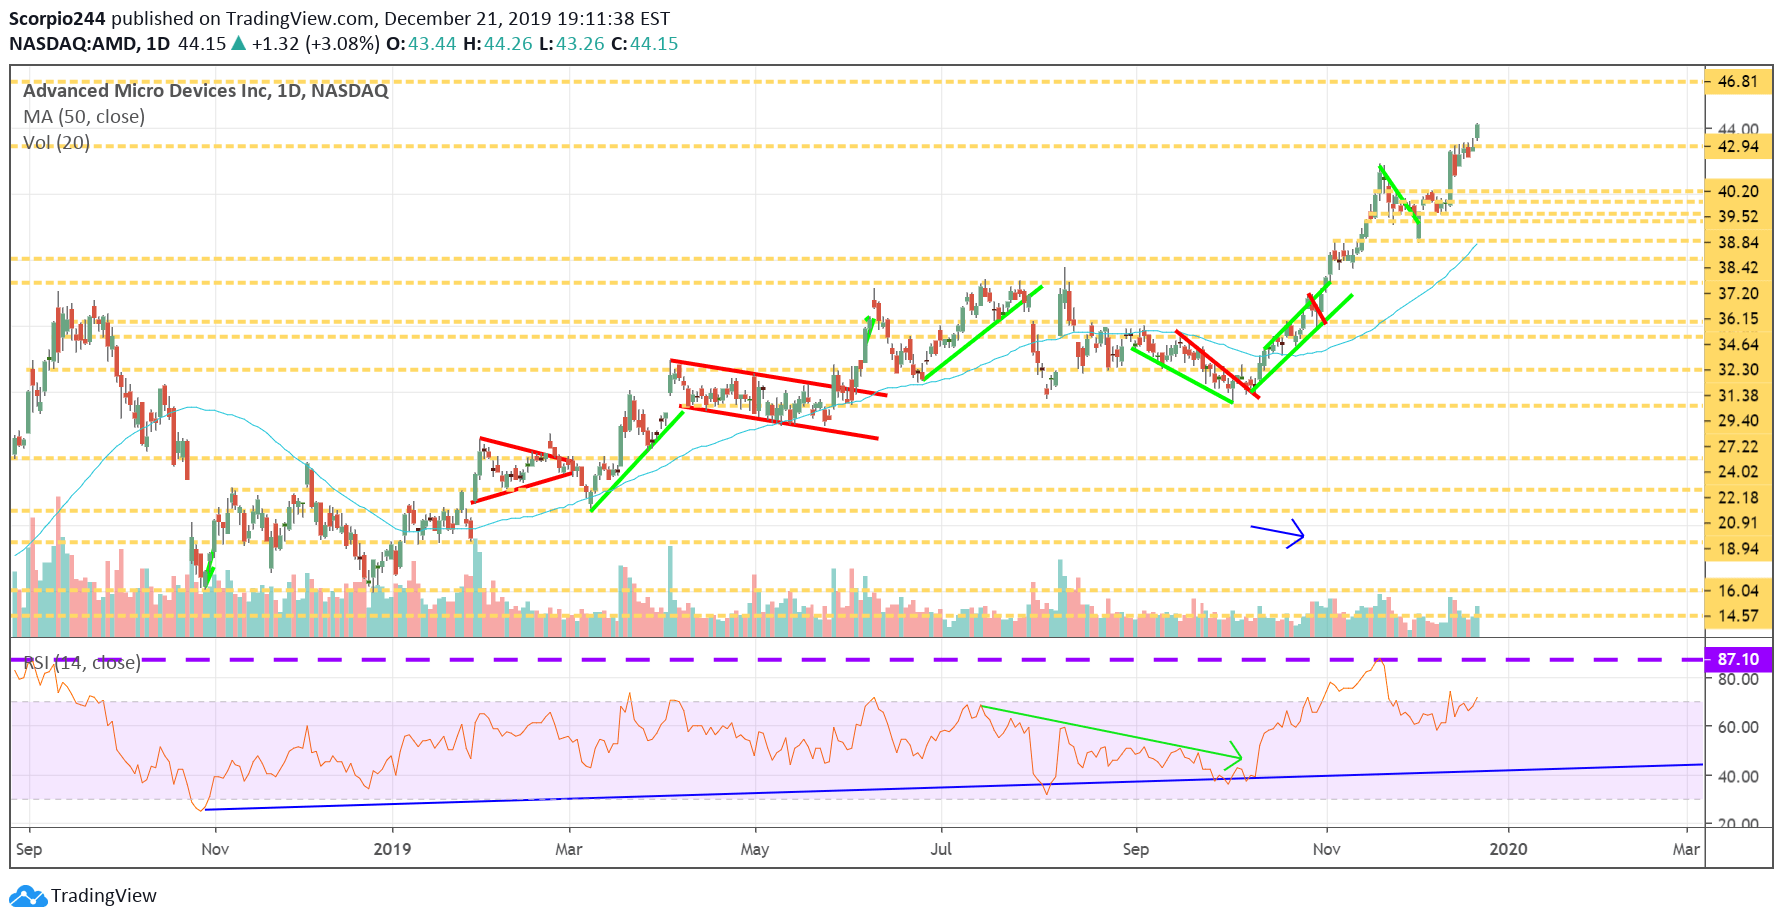Click the C:44.15 close price value
The width and height of the screenshot is (1783, 923).
645,44
